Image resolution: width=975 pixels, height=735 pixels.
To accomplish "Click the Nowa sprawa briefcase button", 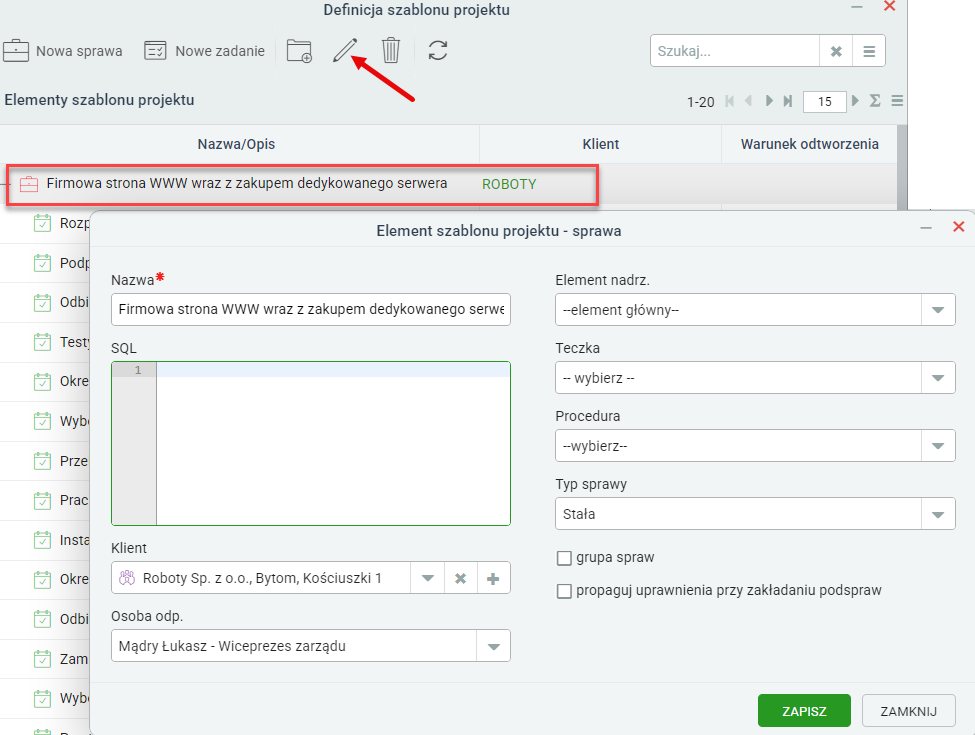I will point(62,51).
